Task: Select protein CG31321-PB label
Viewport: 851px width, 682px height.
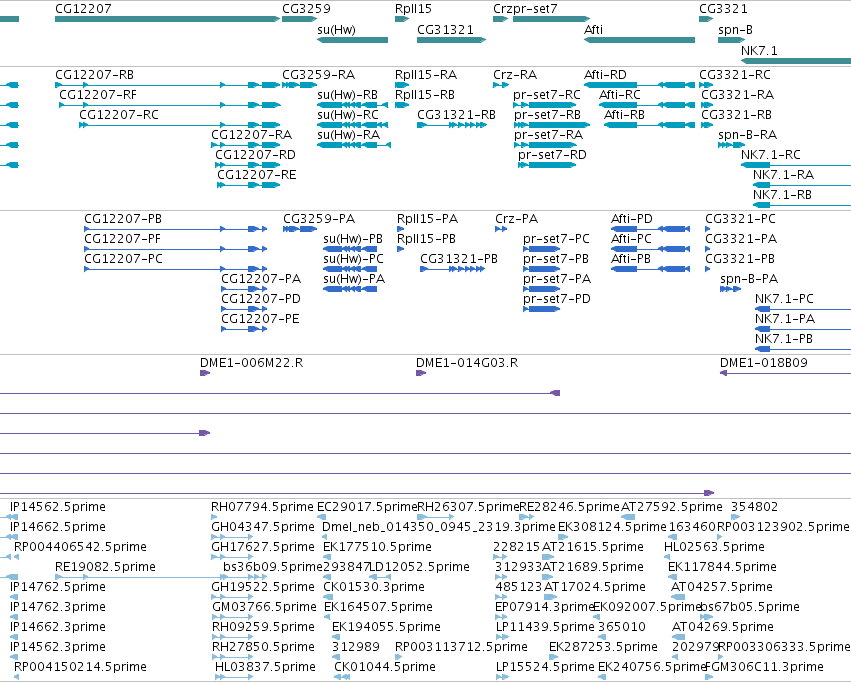Action: coord(459,259)
